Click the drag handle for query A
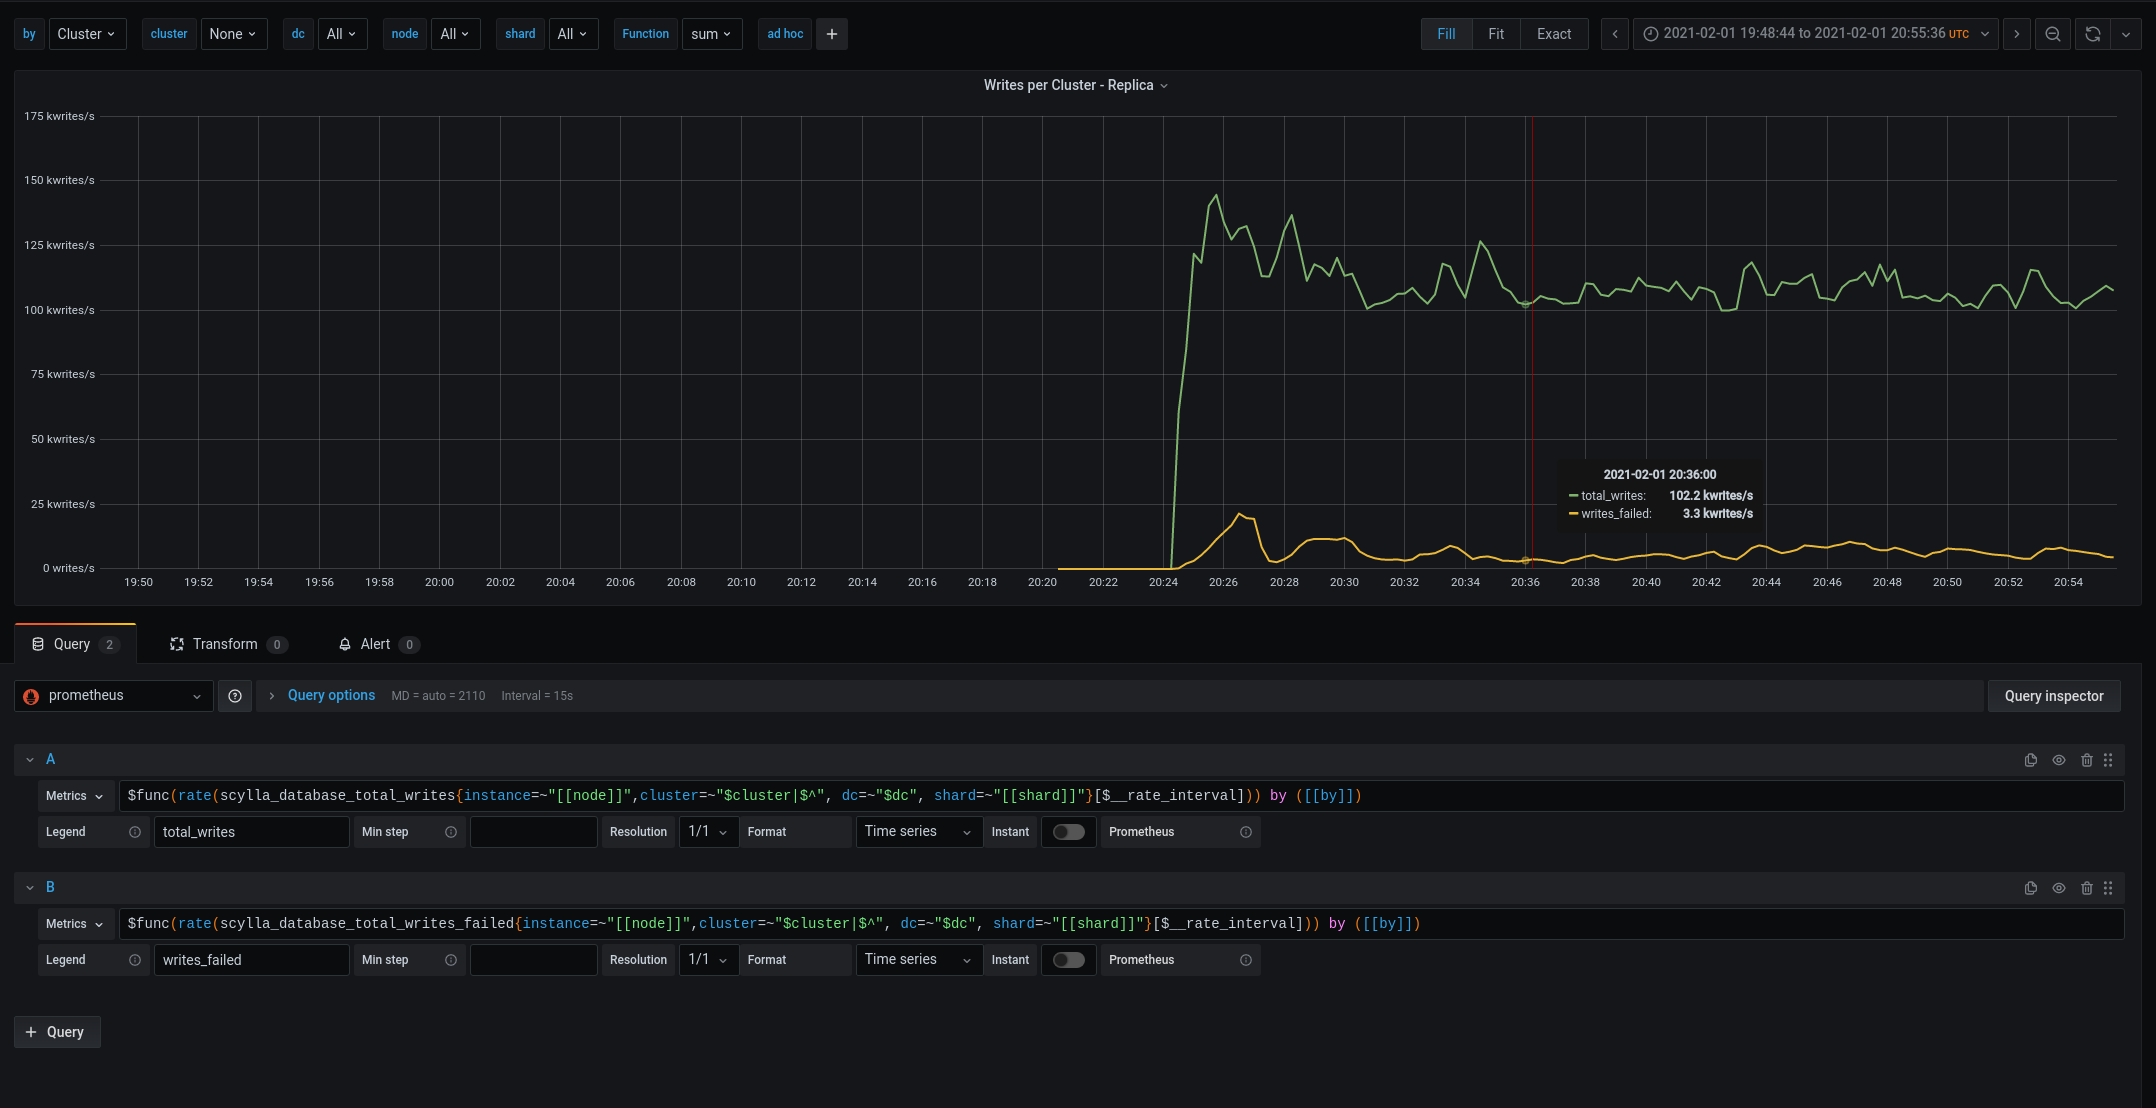 click(x=2108, y=760)
